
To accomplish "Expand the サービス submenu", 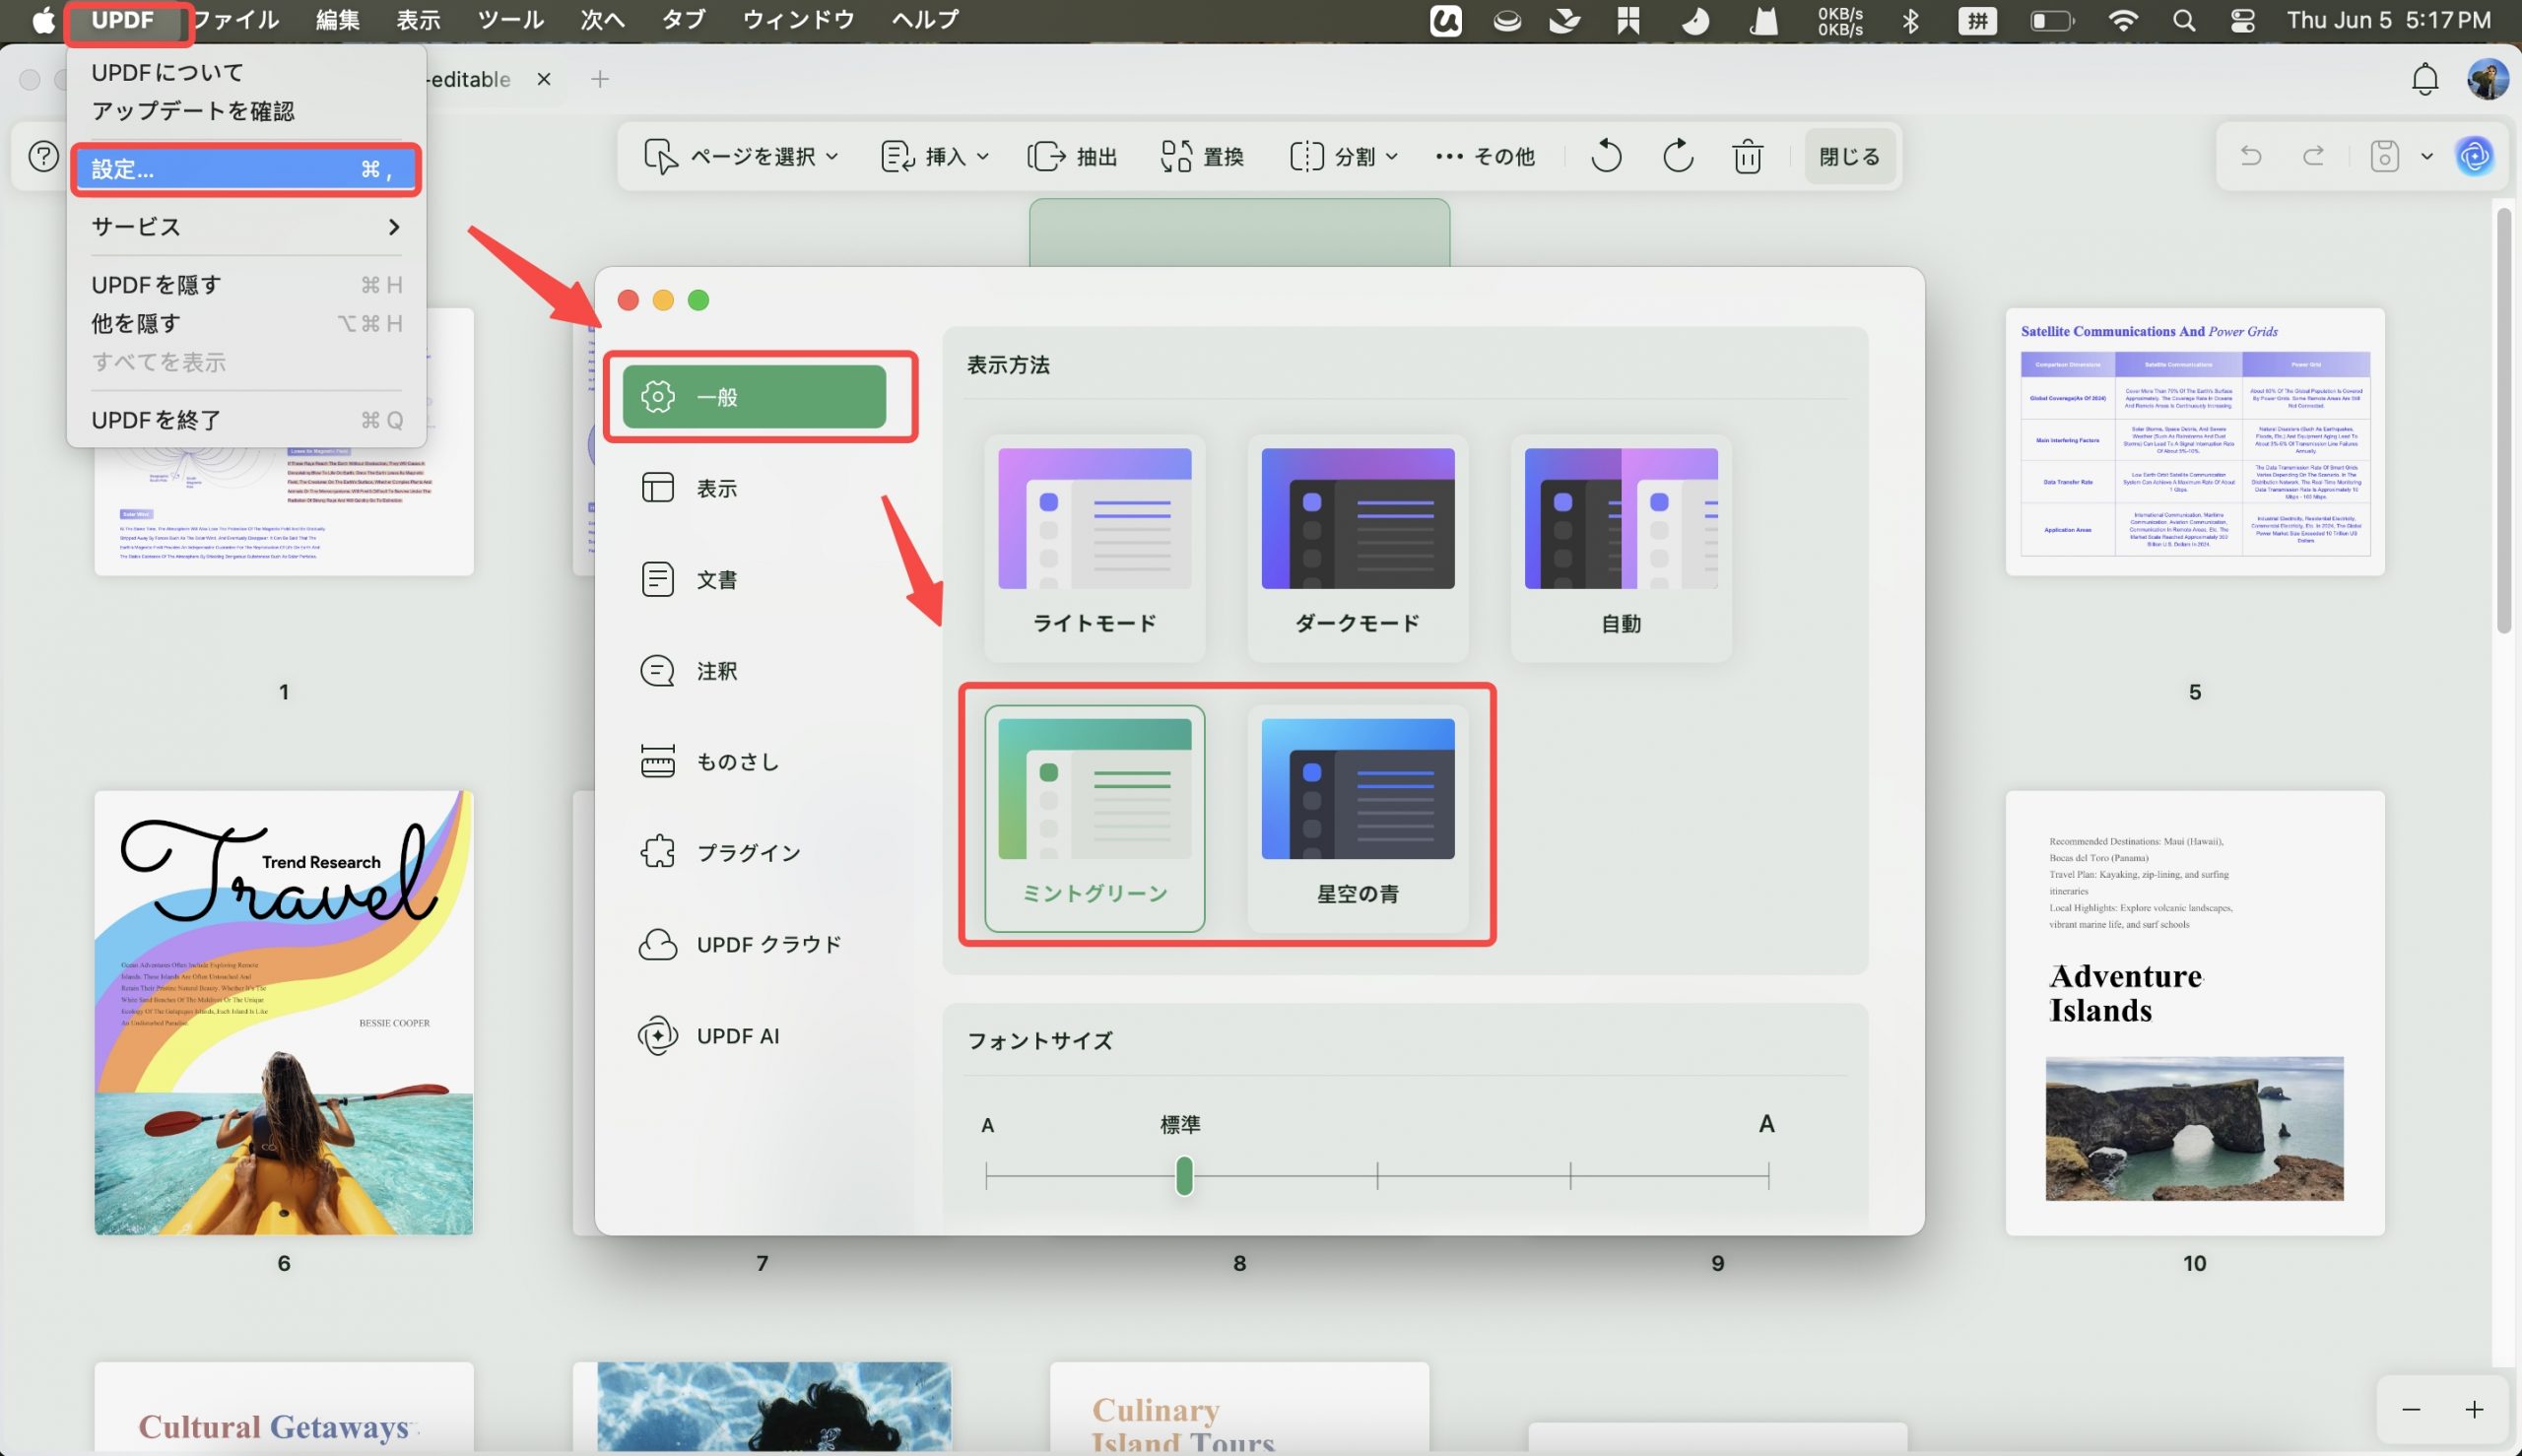I will [x=245, y=227].
